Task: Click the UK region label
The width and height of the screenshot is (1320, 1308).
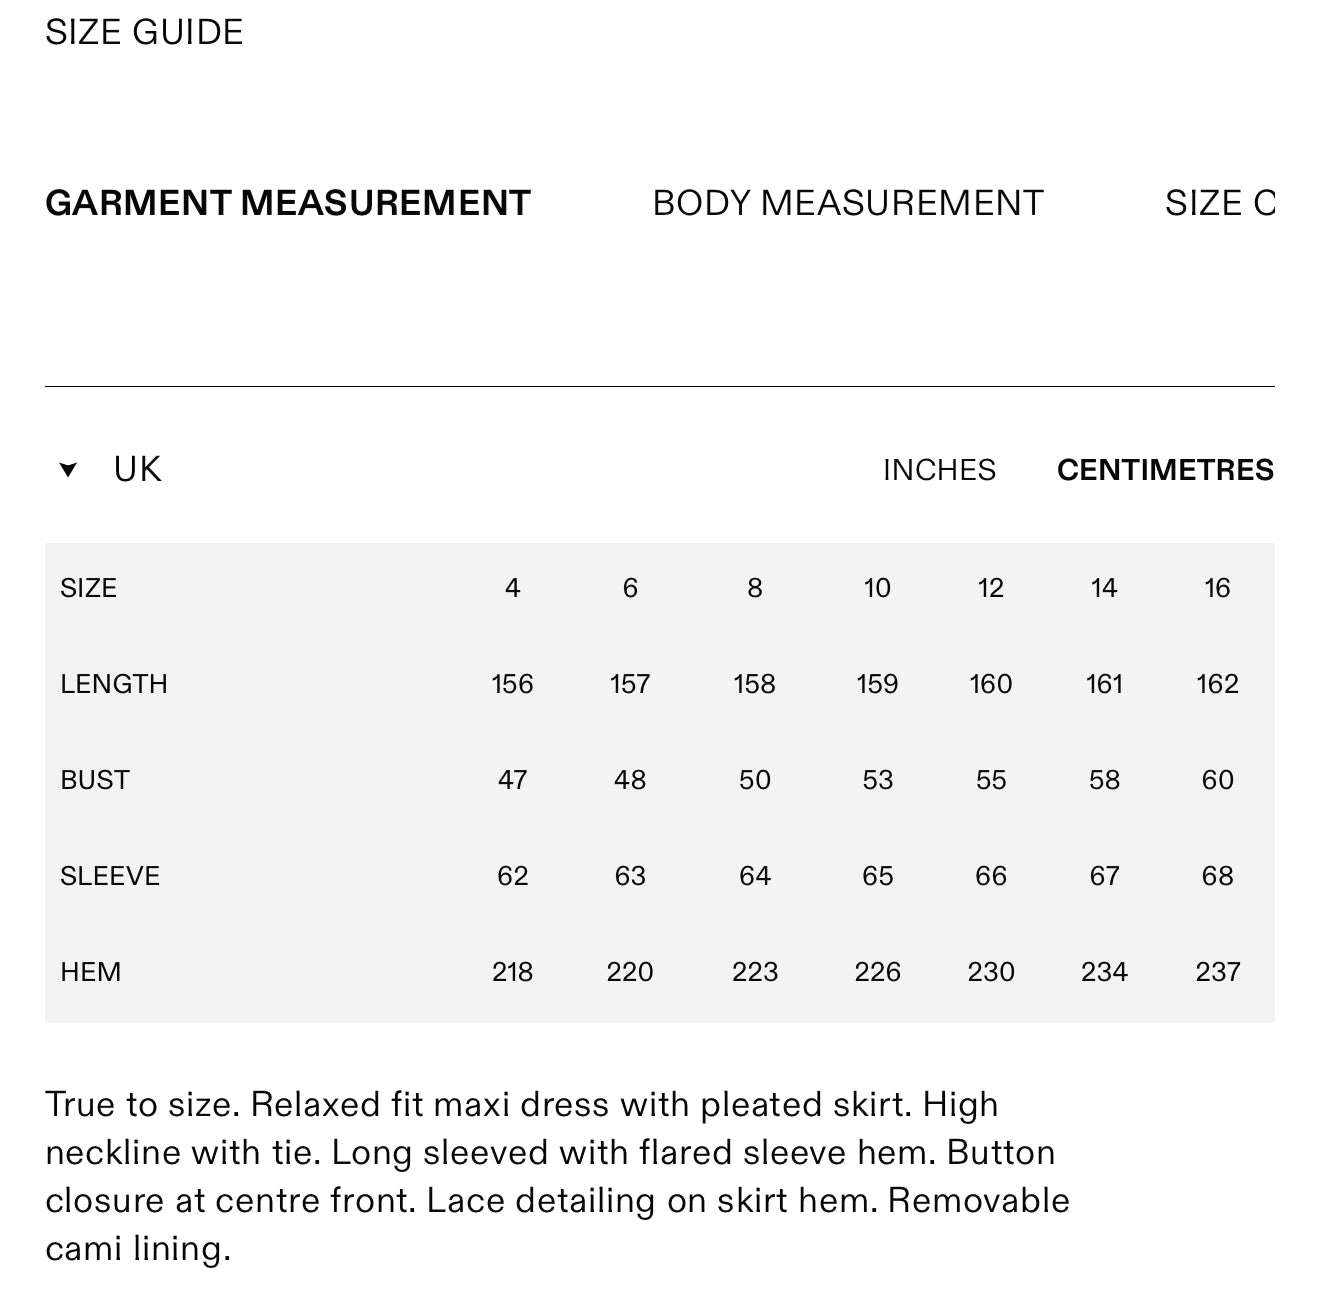Action: 137,470
